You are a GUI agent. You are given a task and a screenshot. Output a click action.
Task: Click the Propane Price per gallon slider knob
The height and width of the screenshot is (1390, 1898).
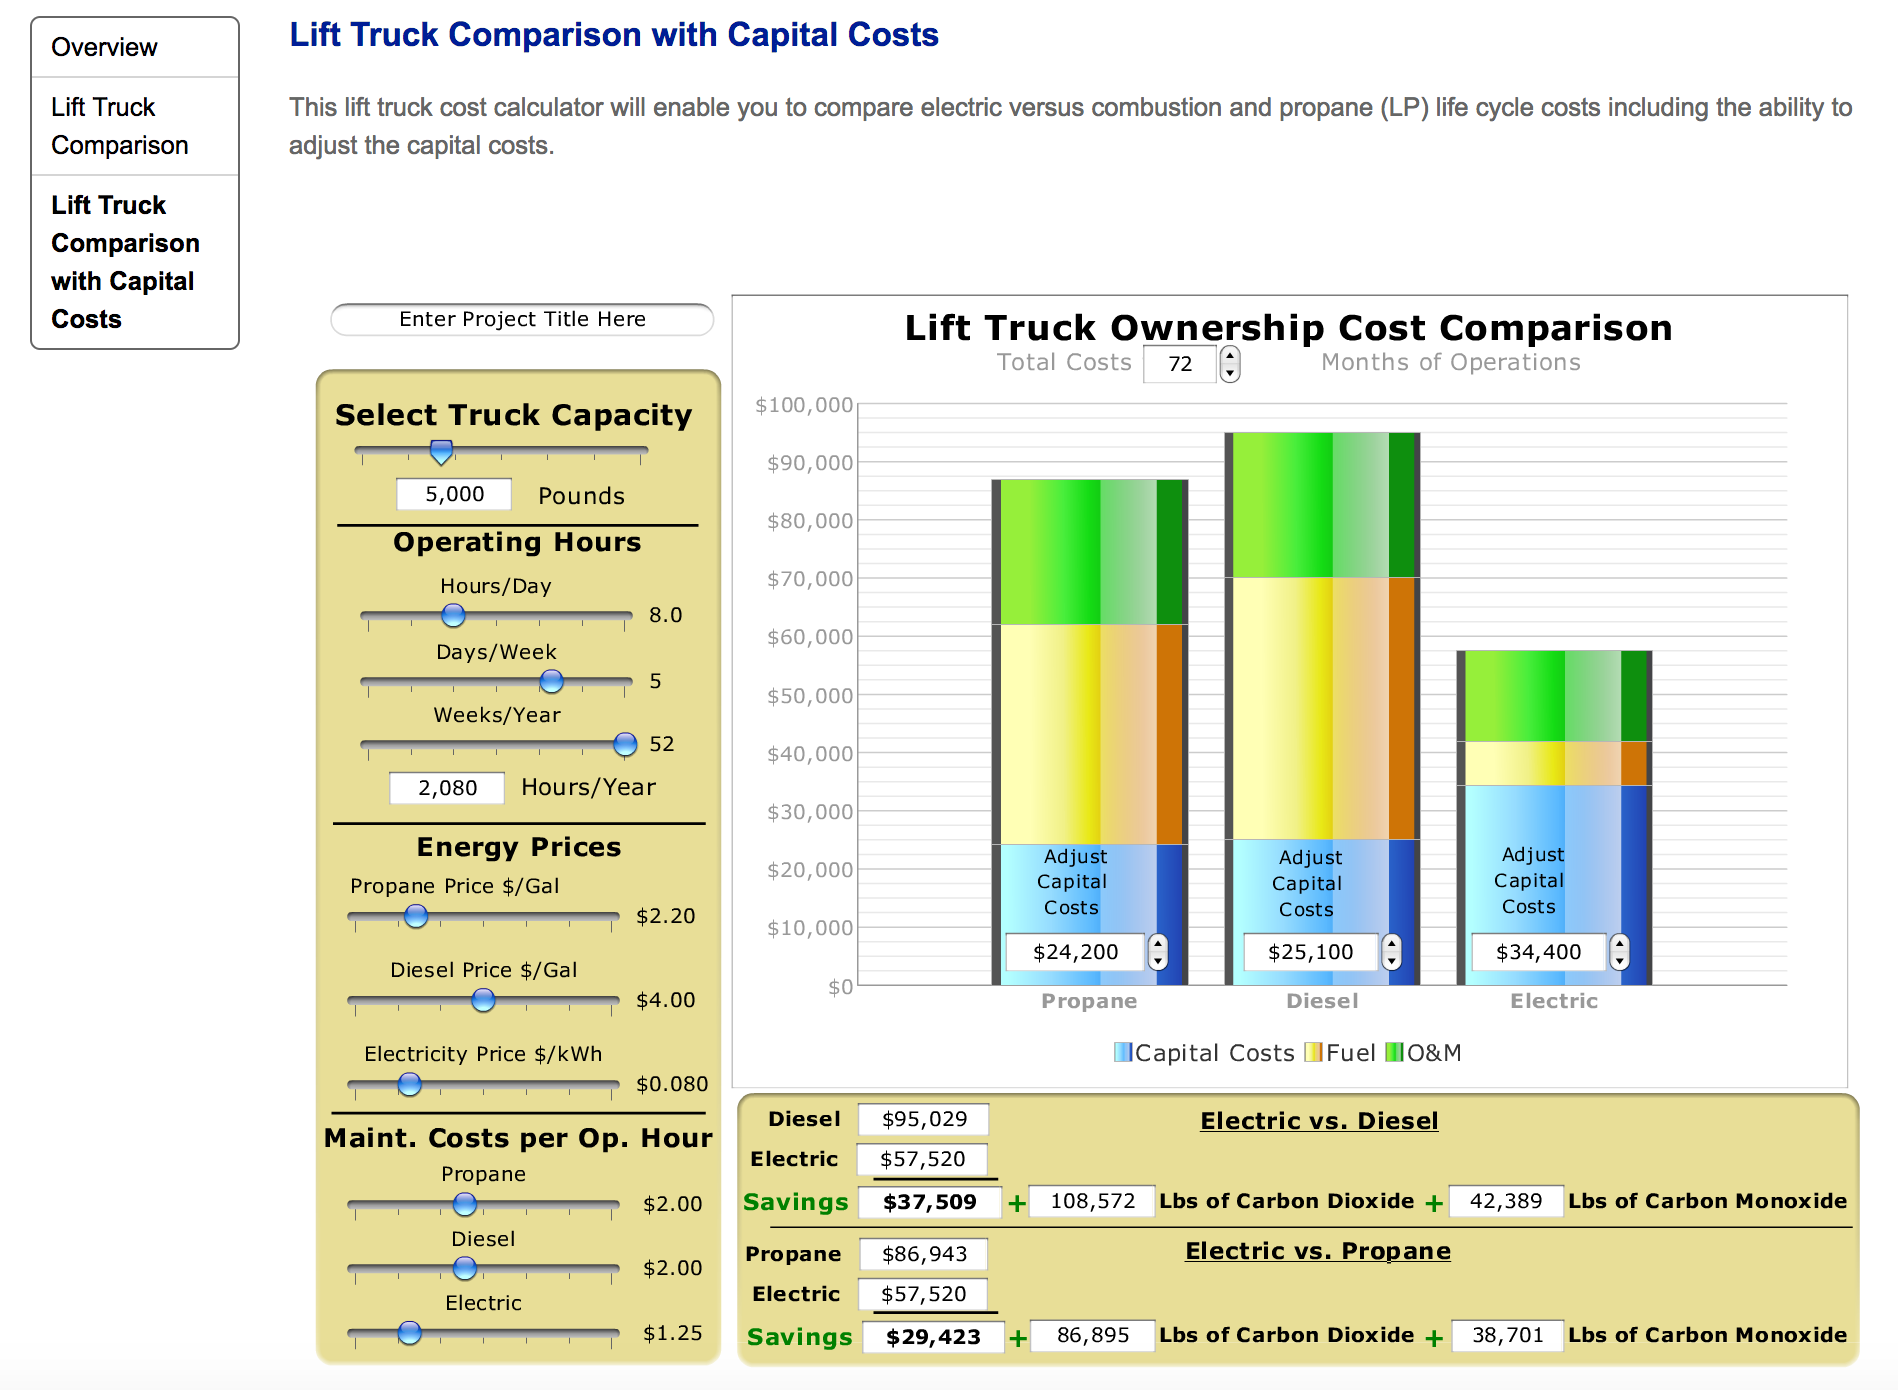pyautogui.click(x=416, y=916)
